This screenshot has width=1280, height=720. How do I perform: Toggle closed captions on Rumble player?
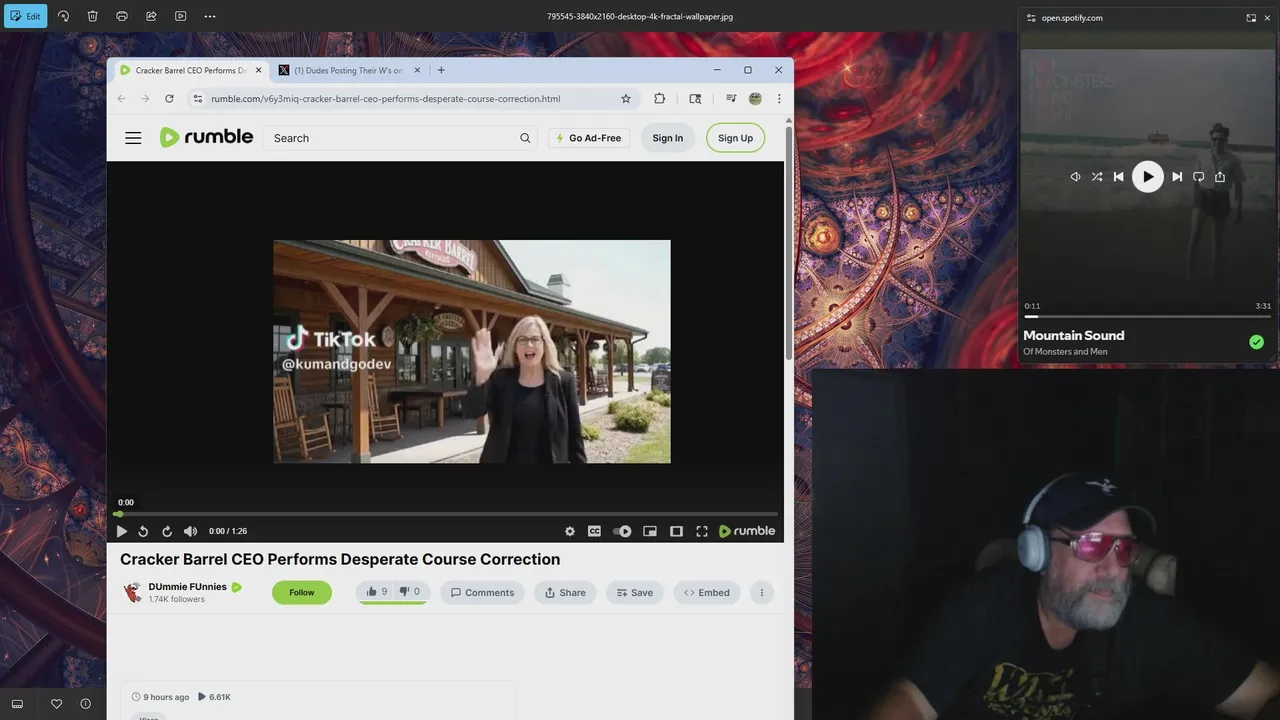(594, 531)
